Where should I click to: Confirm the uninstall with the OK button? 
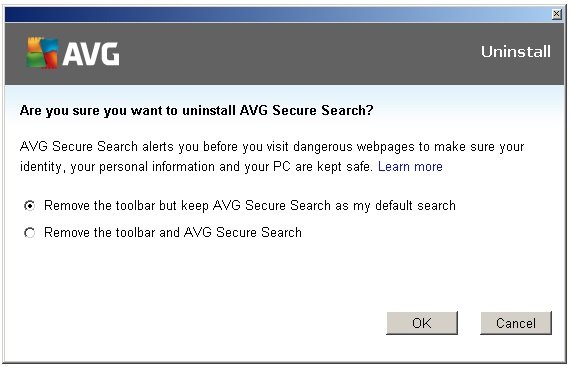[x=422, y=323]
